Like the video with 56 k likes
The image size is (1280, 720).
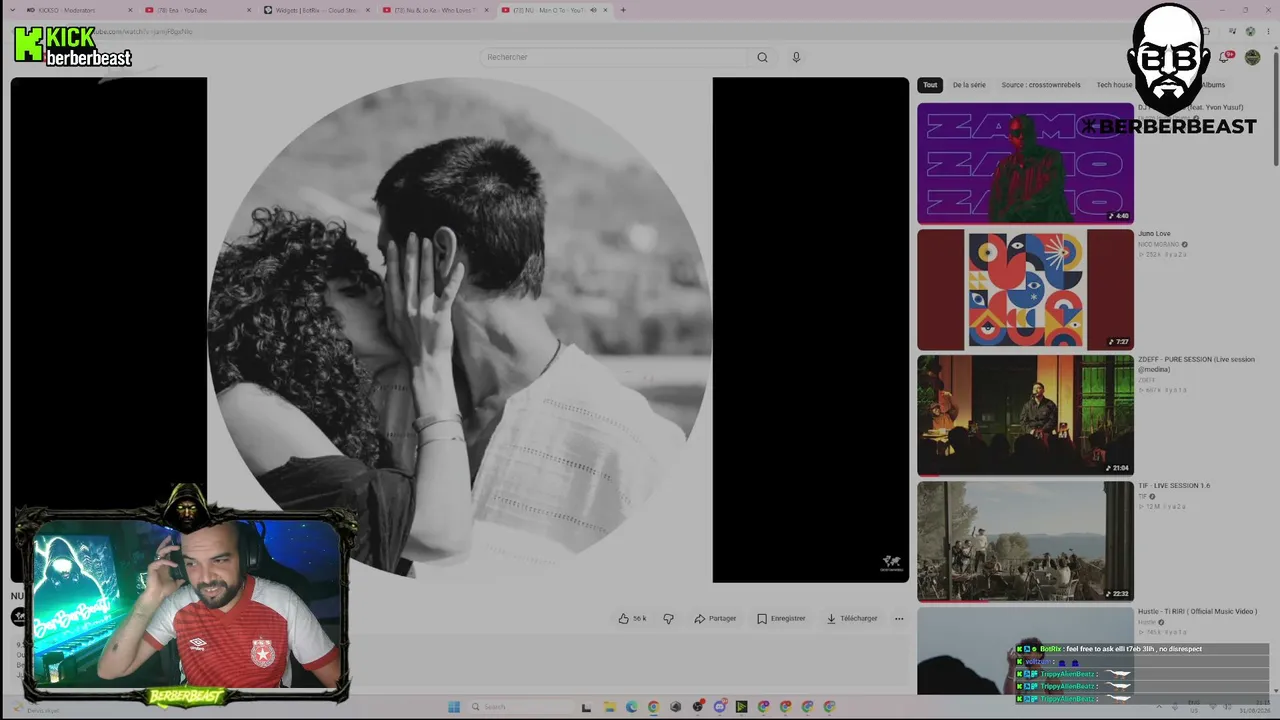click(631, 618)
